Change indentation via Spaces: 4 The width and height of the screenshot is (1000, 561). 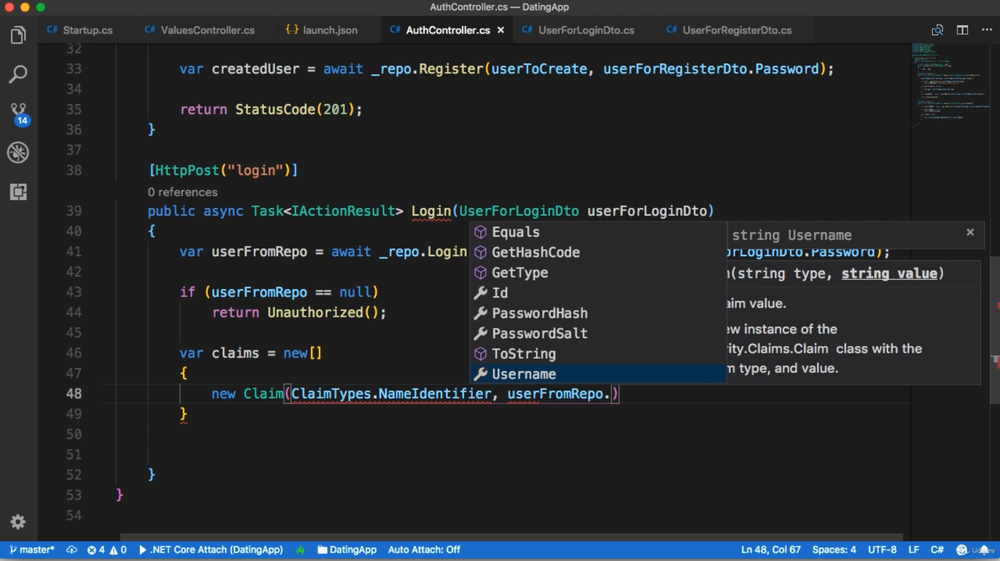(834, 550)
